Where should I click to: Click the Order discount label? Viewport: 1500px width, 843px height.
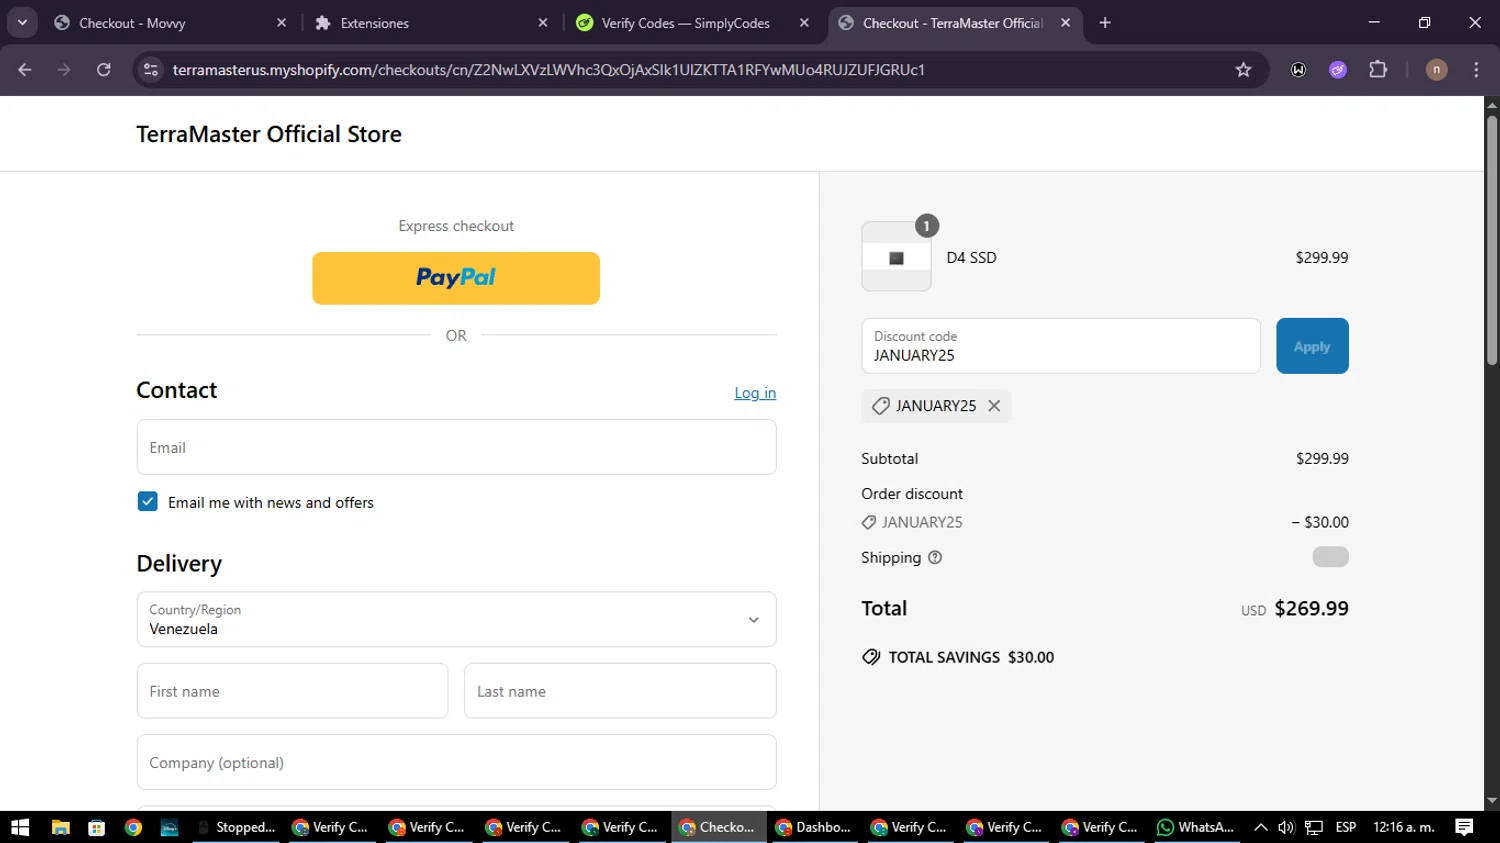912,494
